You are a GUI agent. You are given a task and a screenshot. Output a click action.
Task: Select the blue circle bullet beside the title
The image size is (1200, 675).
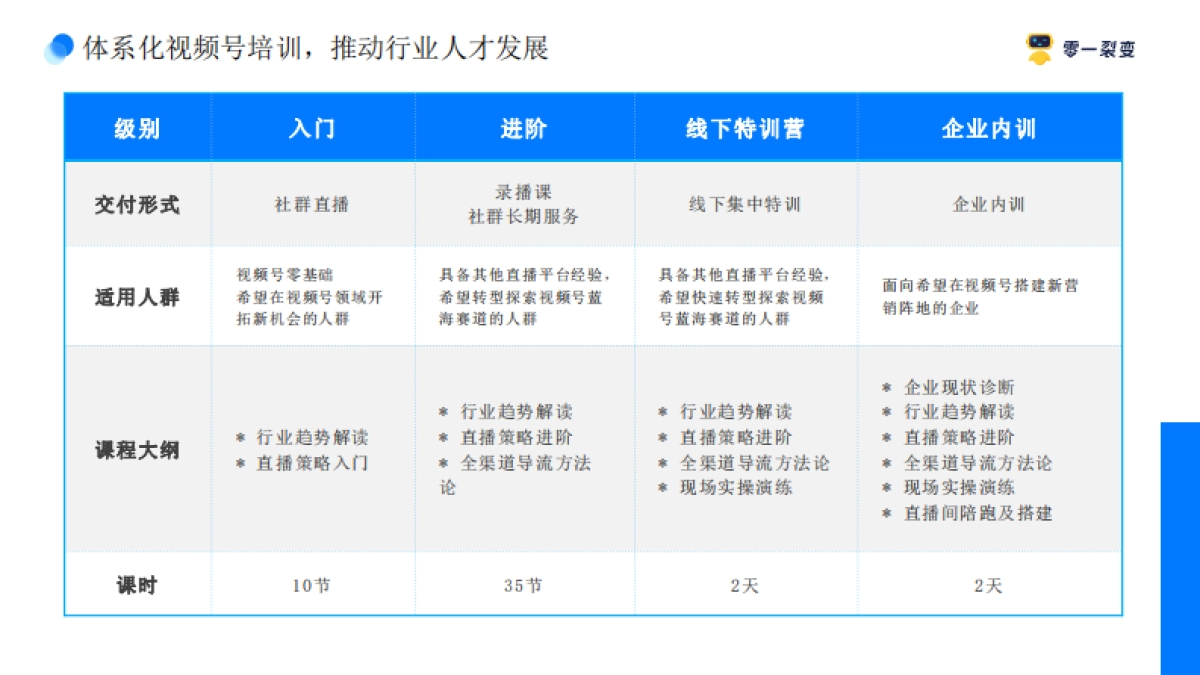click(x=64, y=44)
